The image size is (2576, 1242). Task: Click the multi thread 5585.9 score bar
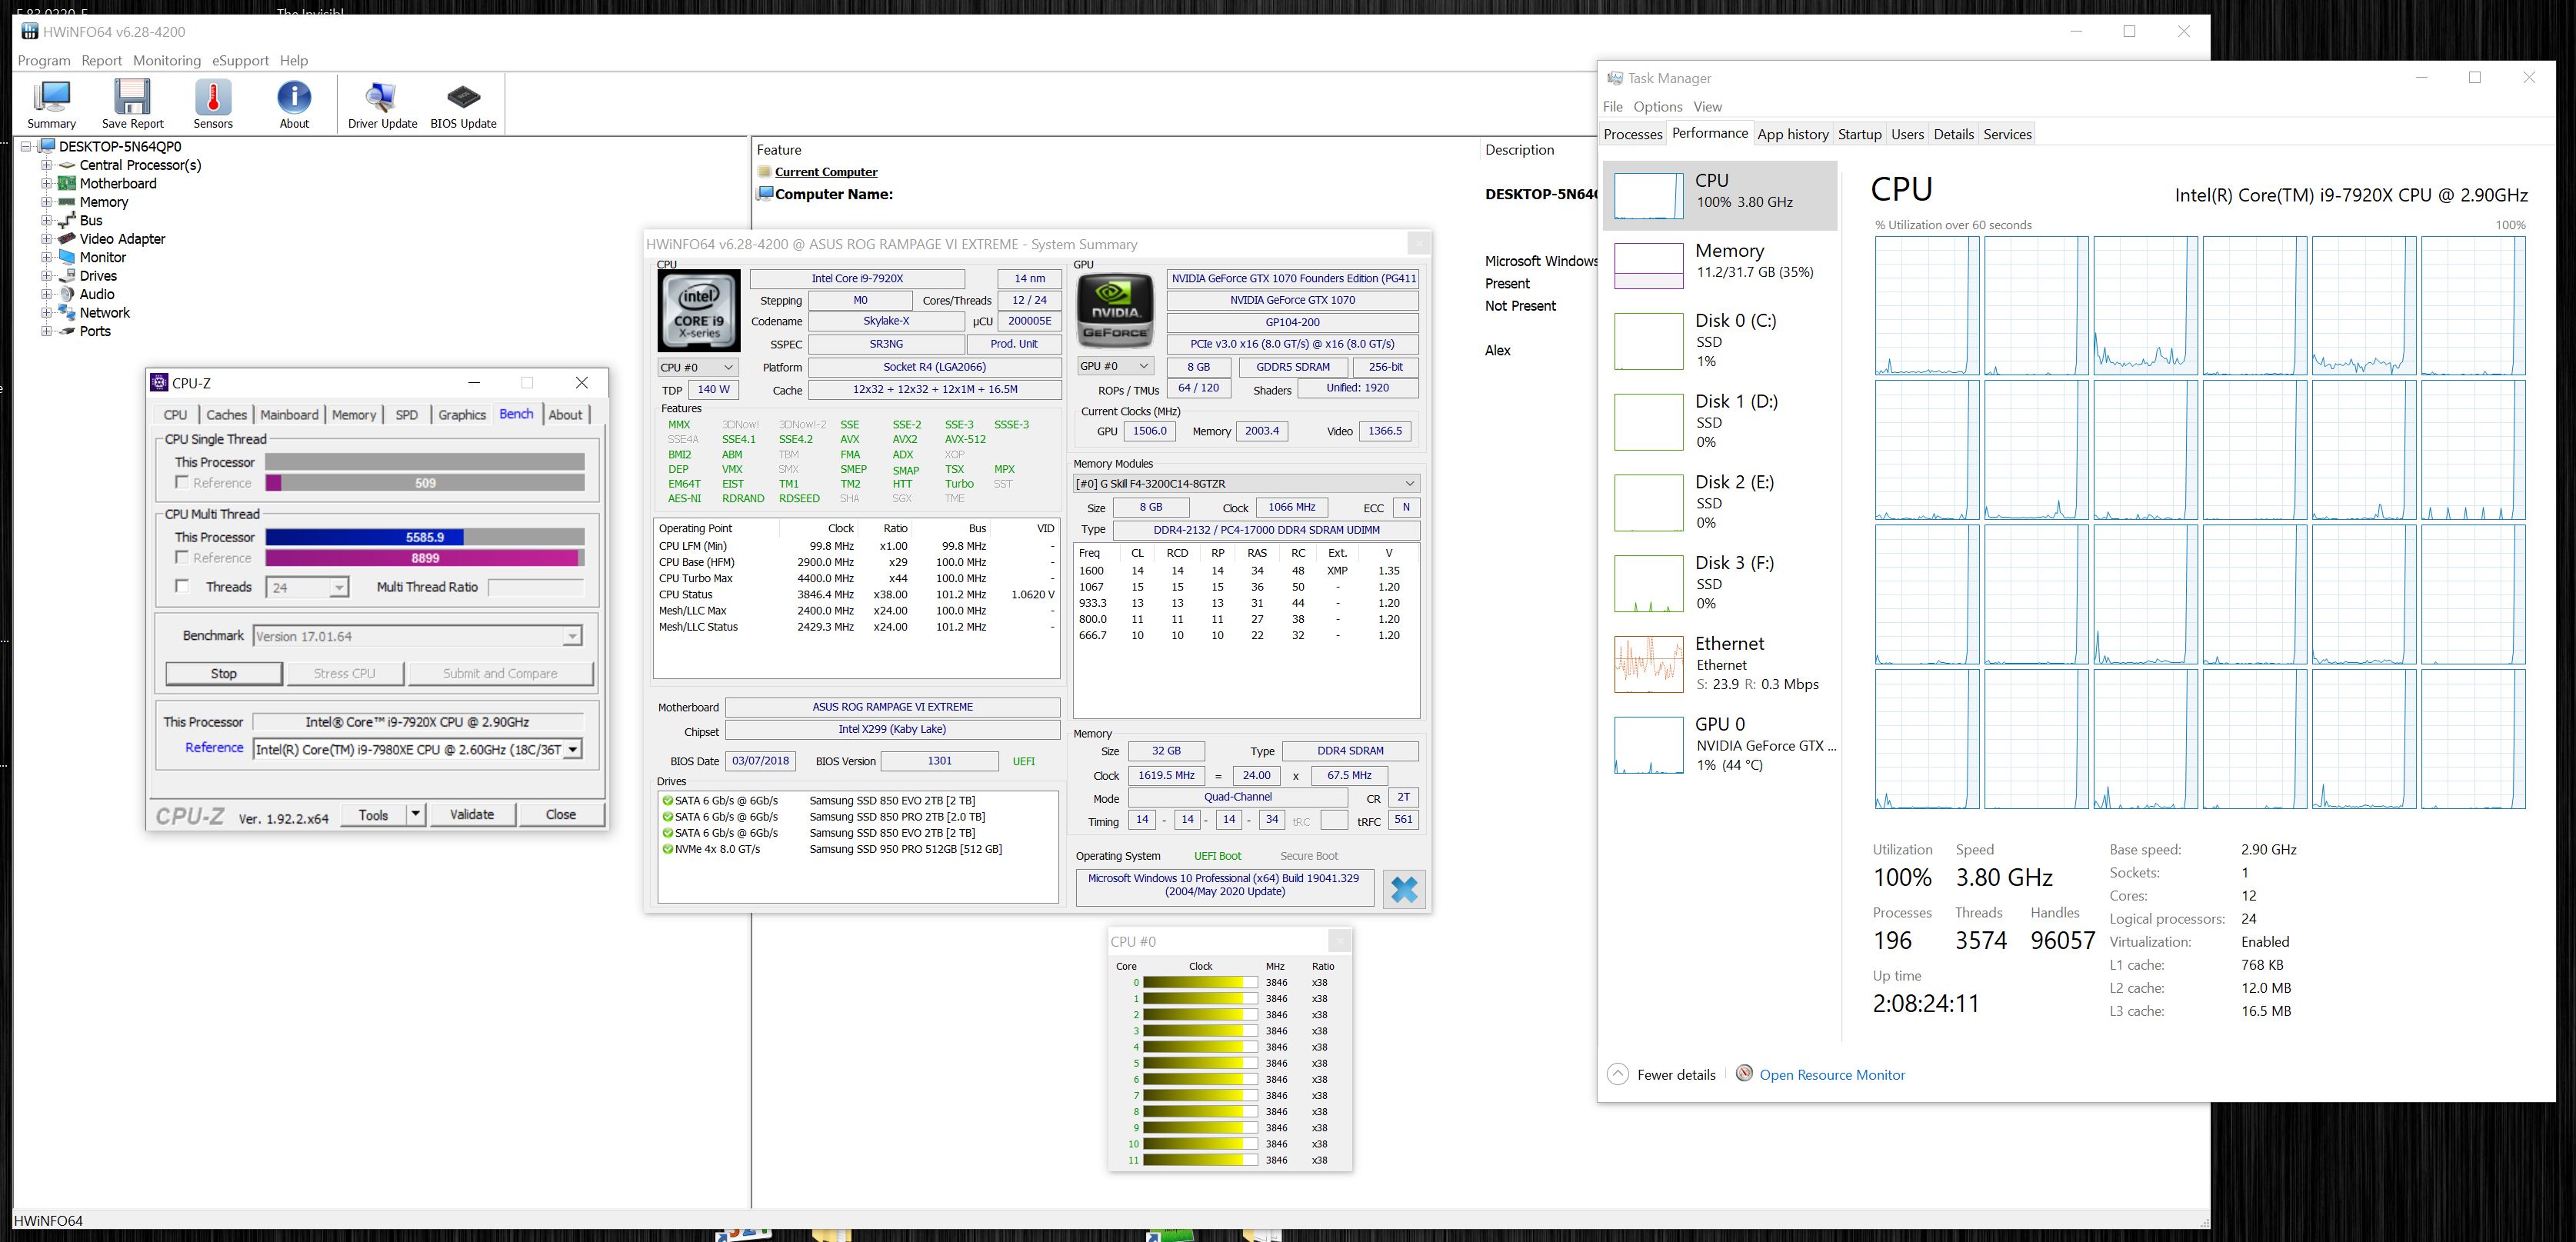[425, 537]
